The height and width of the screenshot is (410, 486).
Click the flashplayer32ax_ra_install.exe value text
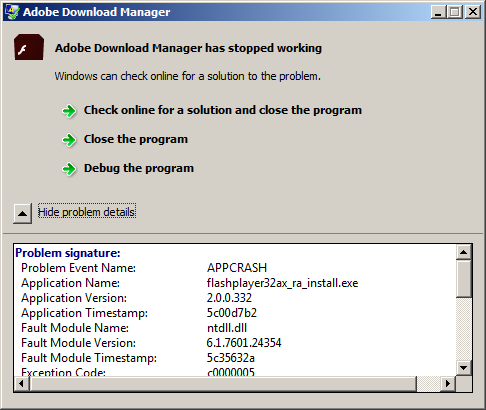pyautogui.click(x=282, y=283)
